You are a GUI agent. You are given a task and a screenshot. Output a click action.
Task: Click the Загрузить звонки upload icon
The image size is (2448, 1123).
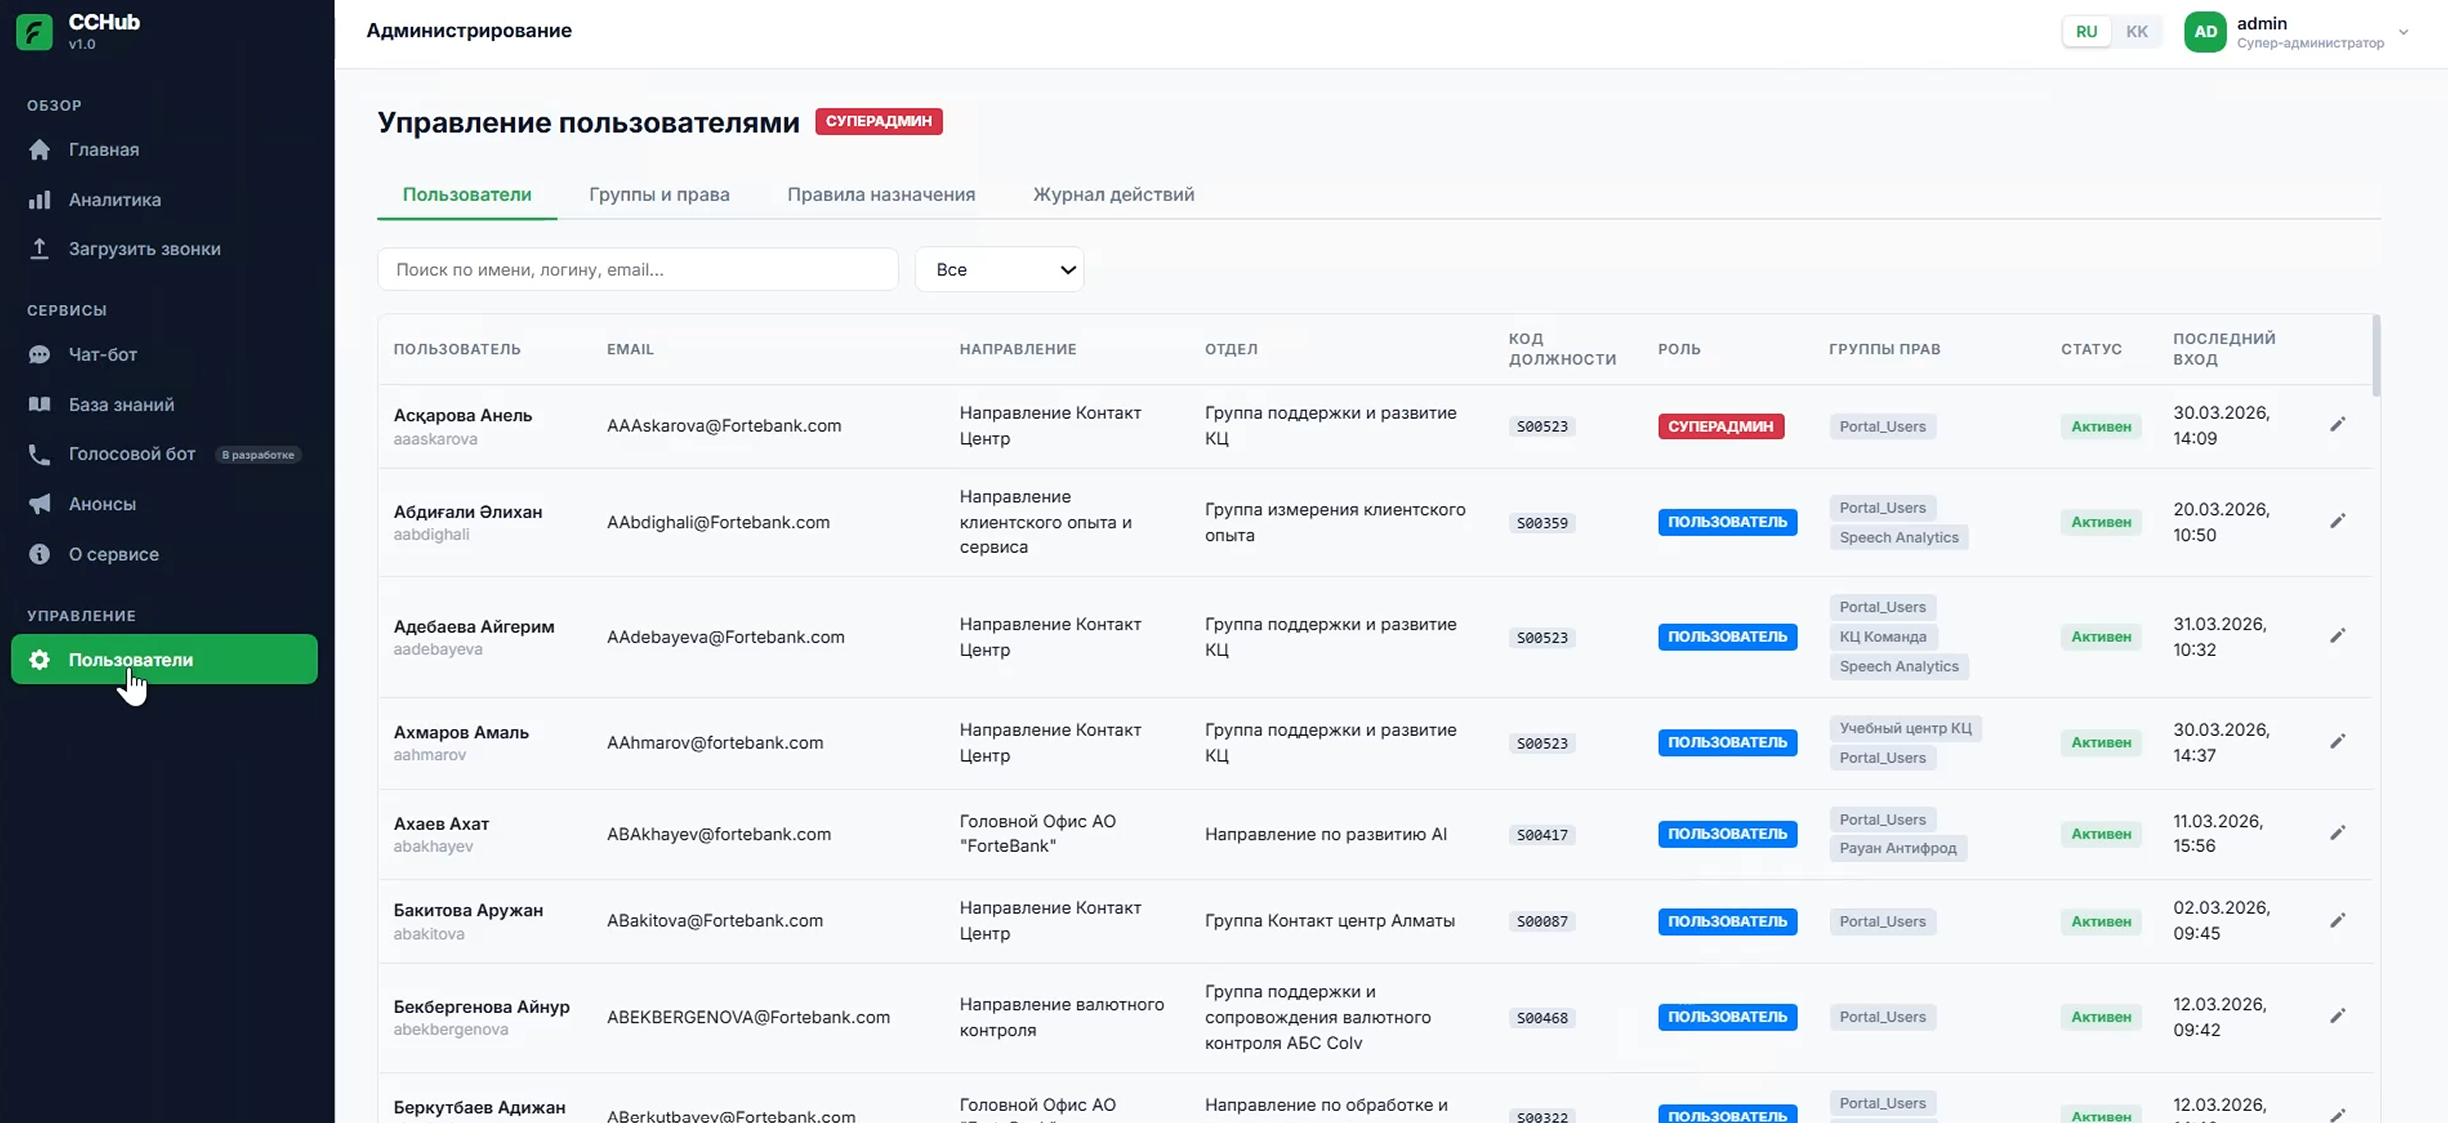tap(39, 248)
